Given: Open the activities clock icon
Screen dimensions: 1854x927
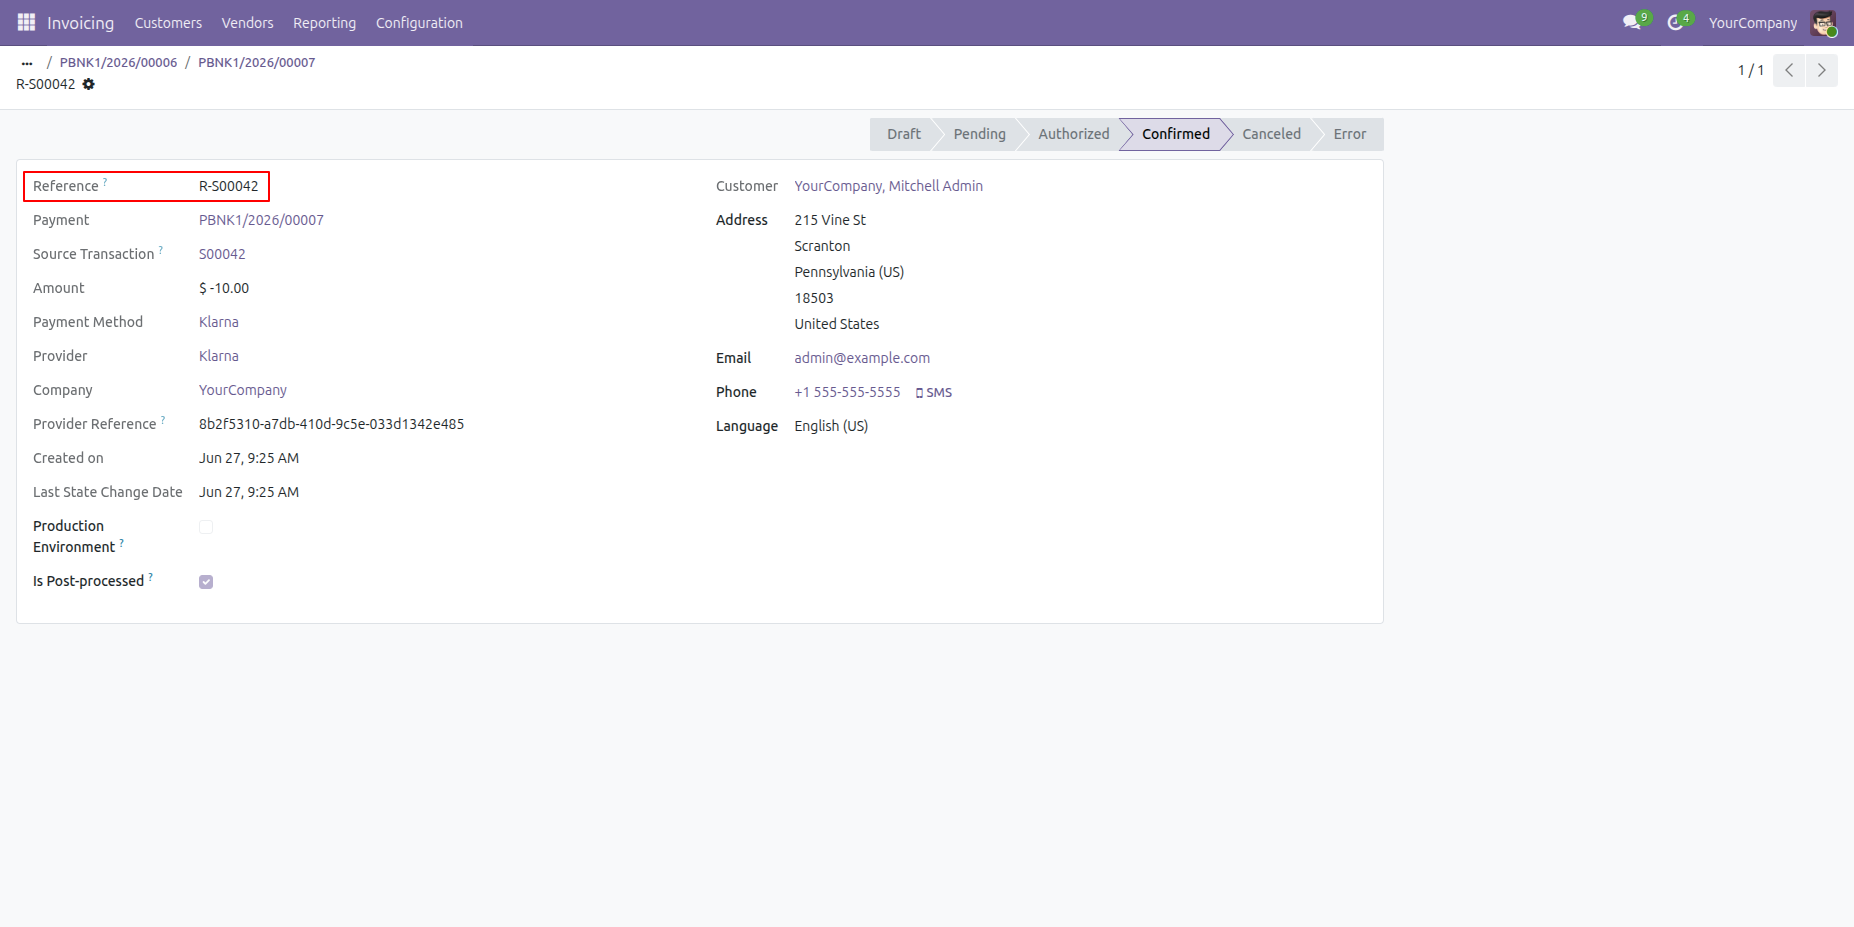Looking at the screenshot, I should (x=1676, y=22).
